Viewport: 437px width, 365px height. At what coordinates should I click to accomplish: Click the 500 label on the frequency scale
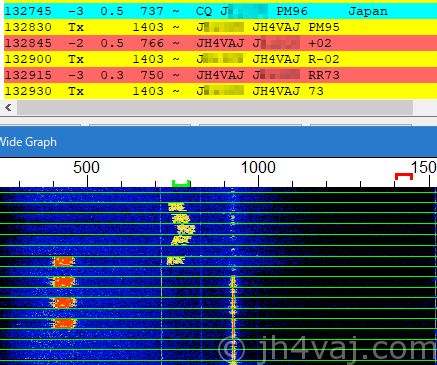tap(86, 167)
